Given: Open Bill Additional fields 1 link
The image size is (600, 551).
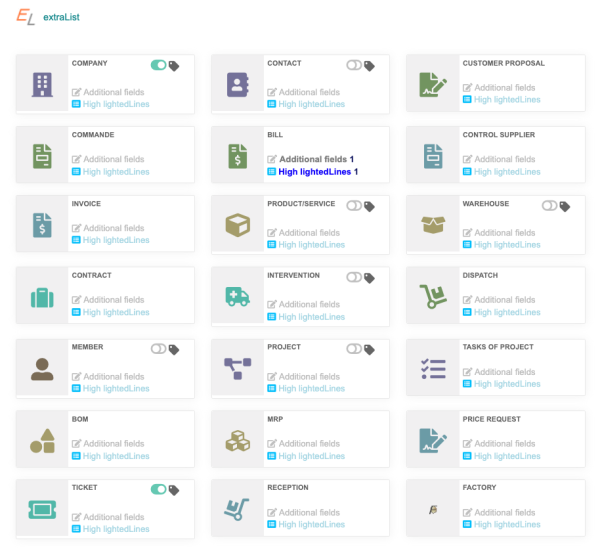Looking at the screenshot, I should [316, 159].
